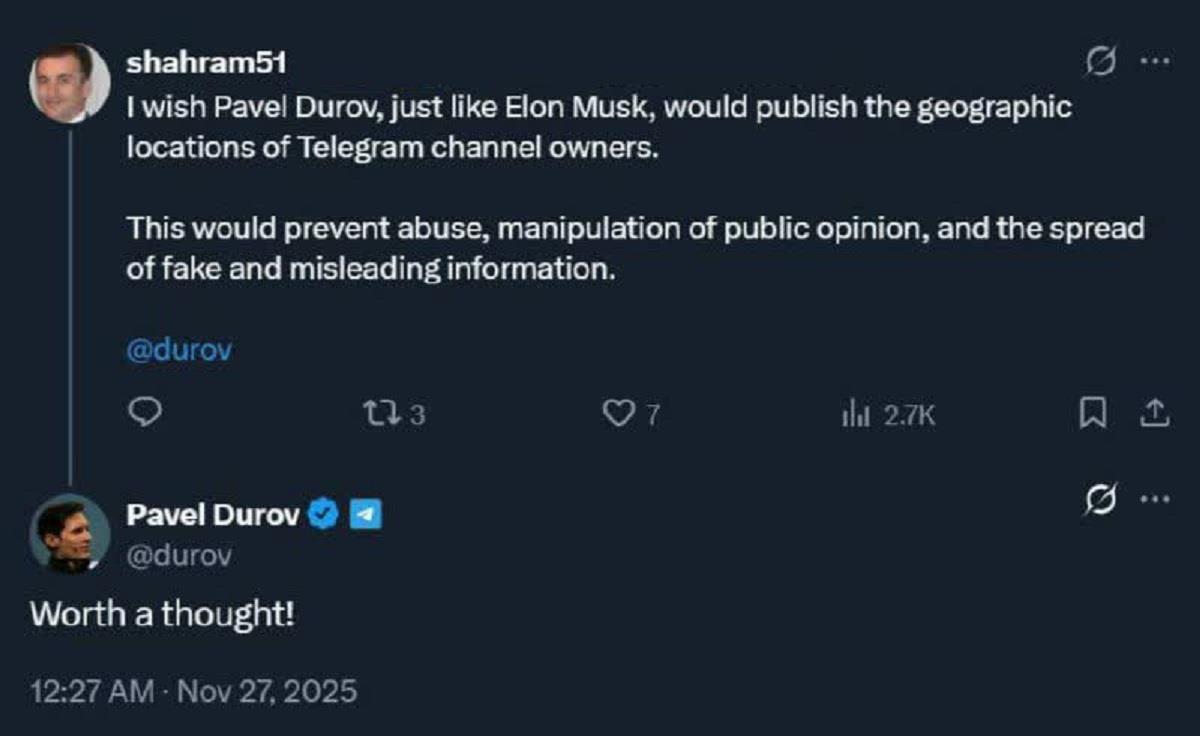
Task: Click shahram51's profile picture
Action: pyautogui.click(x=69, y=82)
